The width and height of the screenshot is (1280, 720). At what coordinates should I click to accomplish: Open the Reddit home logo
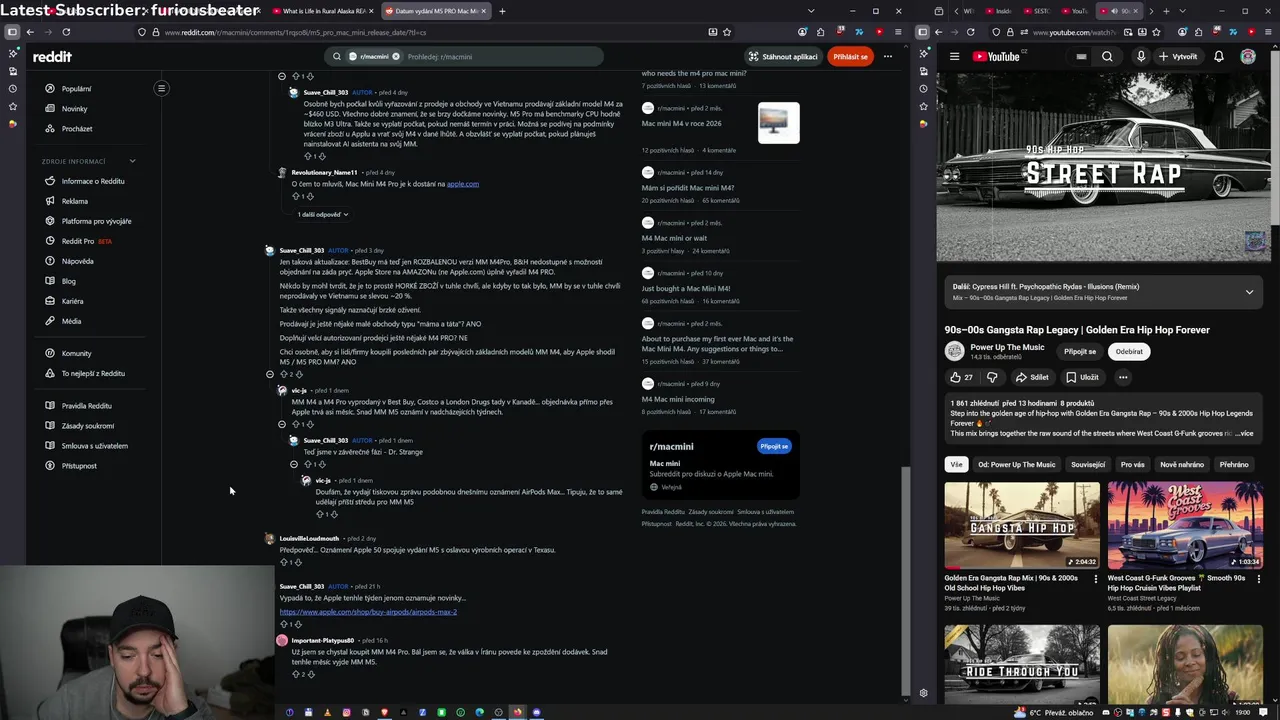pyautogui.click(x=52, y=57)
